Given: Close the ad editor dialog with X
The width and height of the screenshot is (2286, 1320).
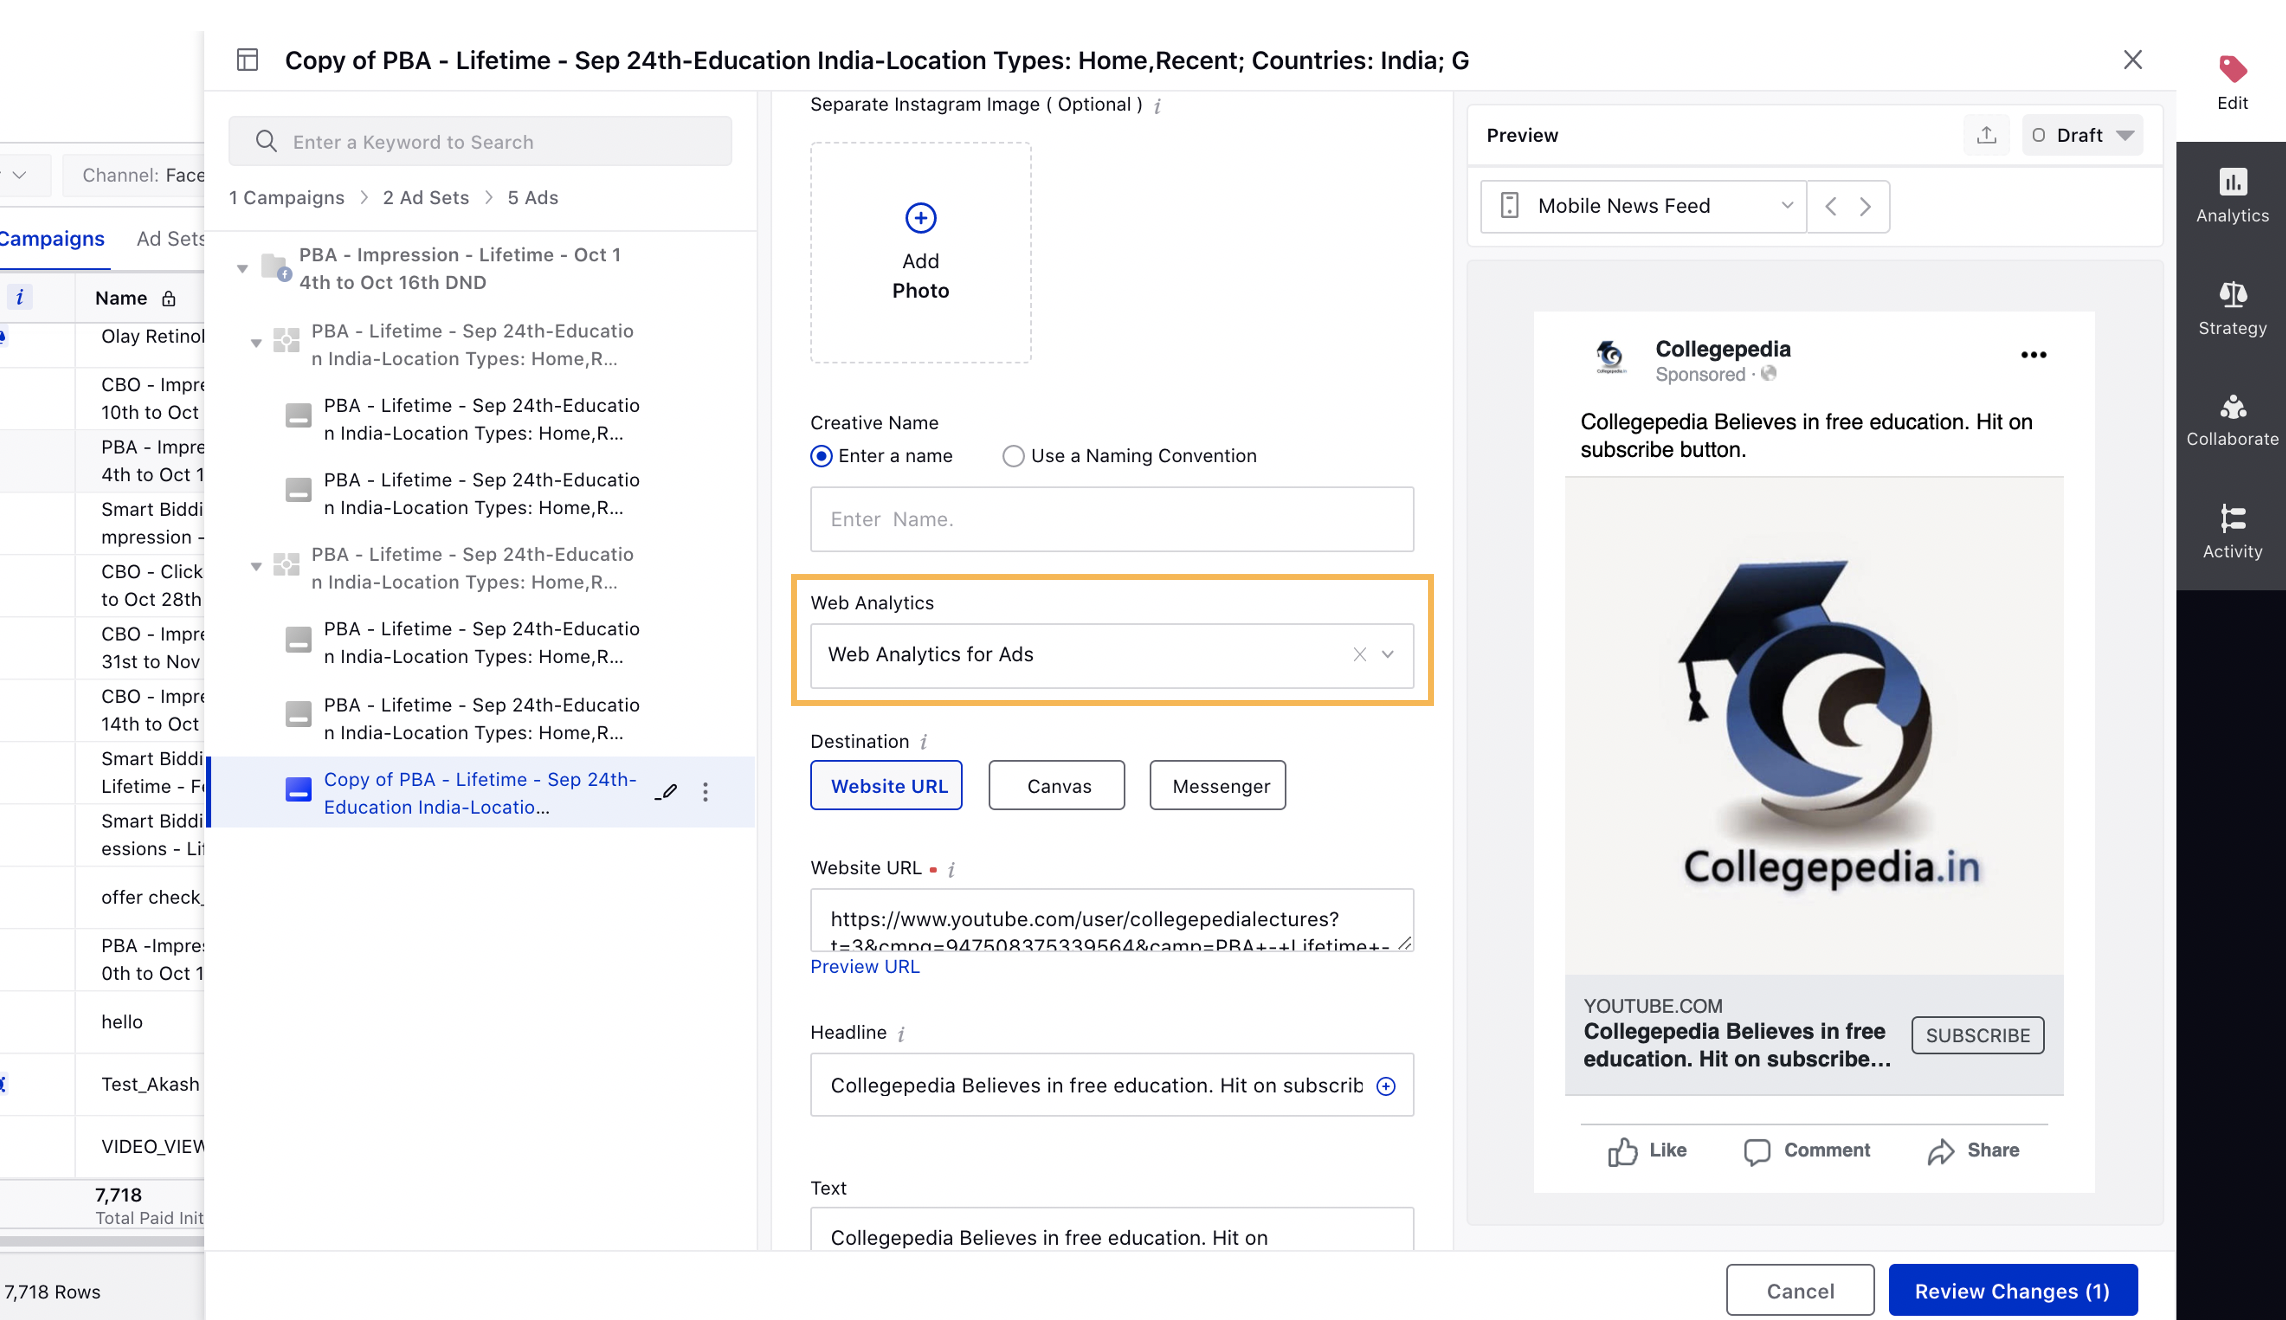Looking at the screenshot, I should [2133, 60].
